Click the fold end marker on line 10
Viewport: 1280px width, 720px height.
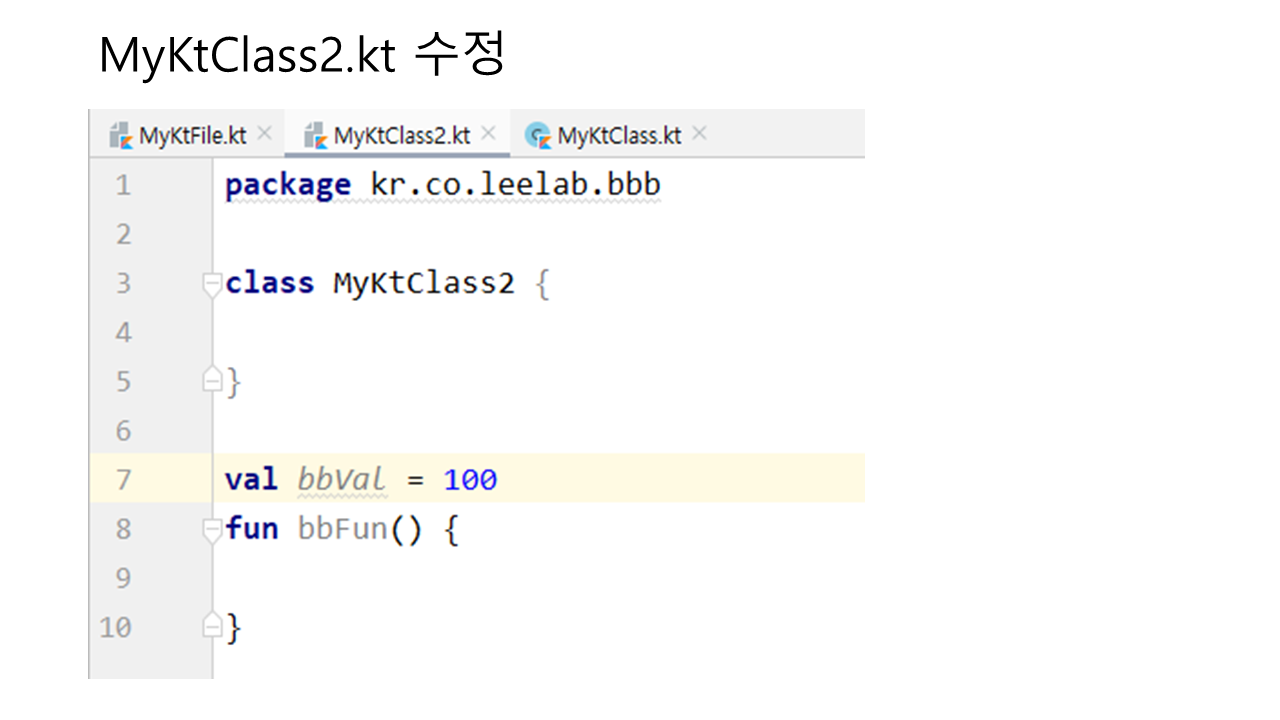click(211, 626)
